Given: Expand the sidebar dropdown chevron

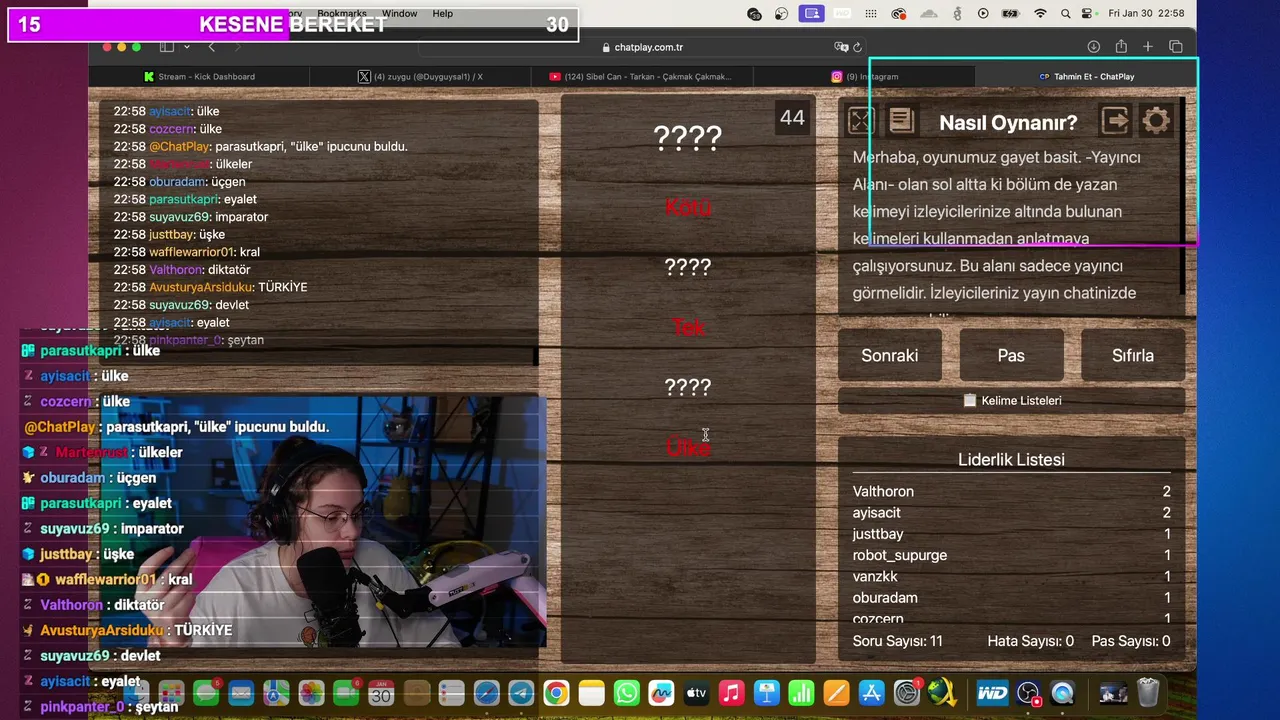Looking at the screenshot, I should (x=186, y=47).
